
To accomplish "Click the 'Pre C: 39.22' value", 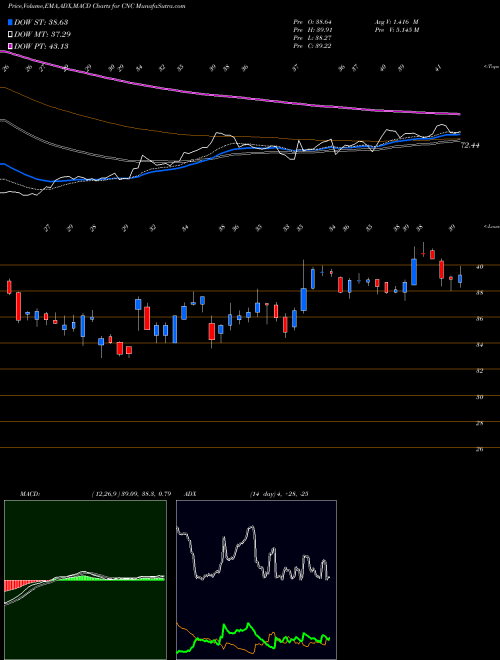I will (312, 46).
